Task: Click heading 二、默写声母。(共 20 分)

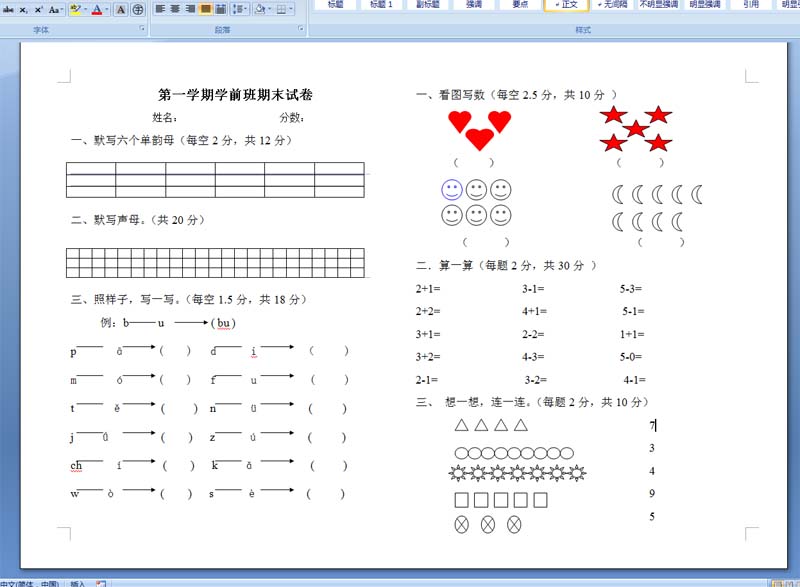Action: (x=138, y=220)
